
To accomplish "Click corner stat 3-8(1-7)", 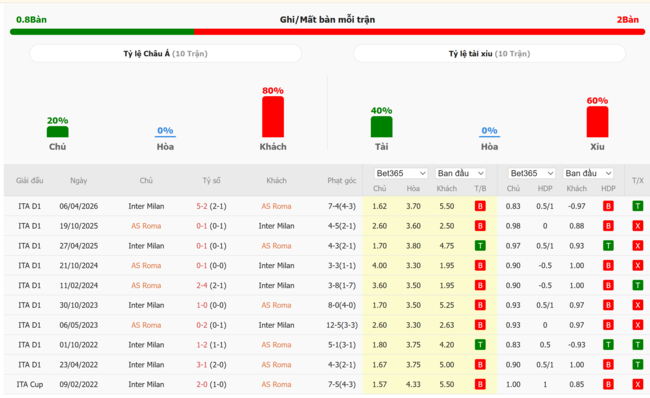I will (342, 285).
